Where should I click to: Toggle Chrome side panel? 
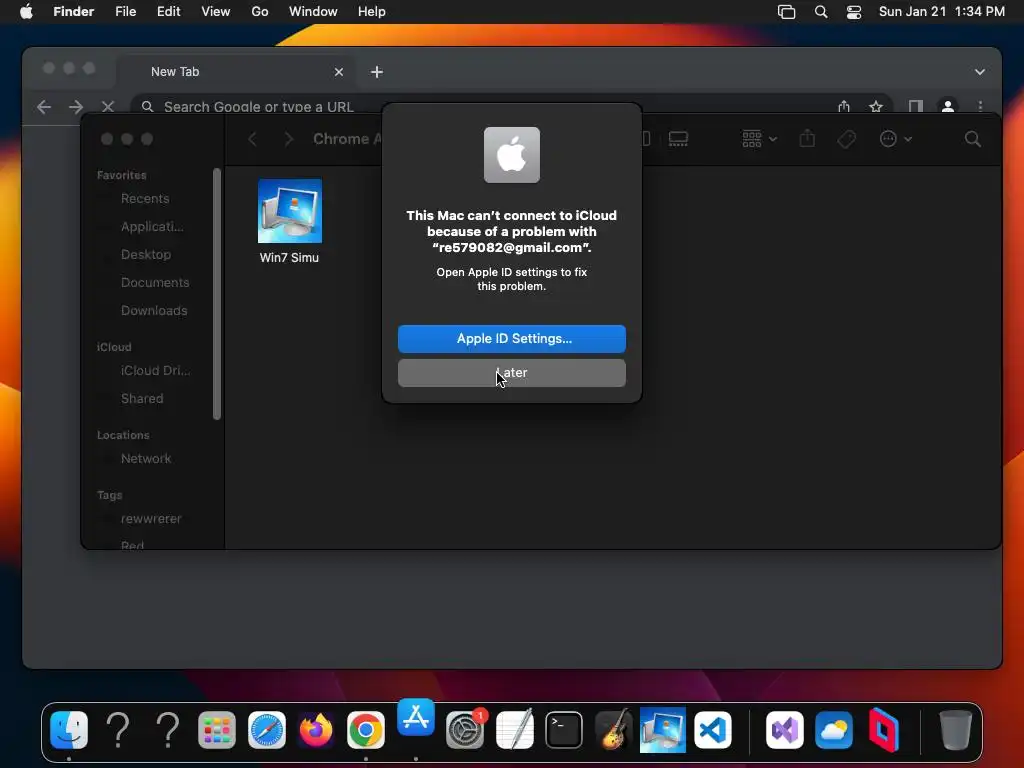[916, 106]
